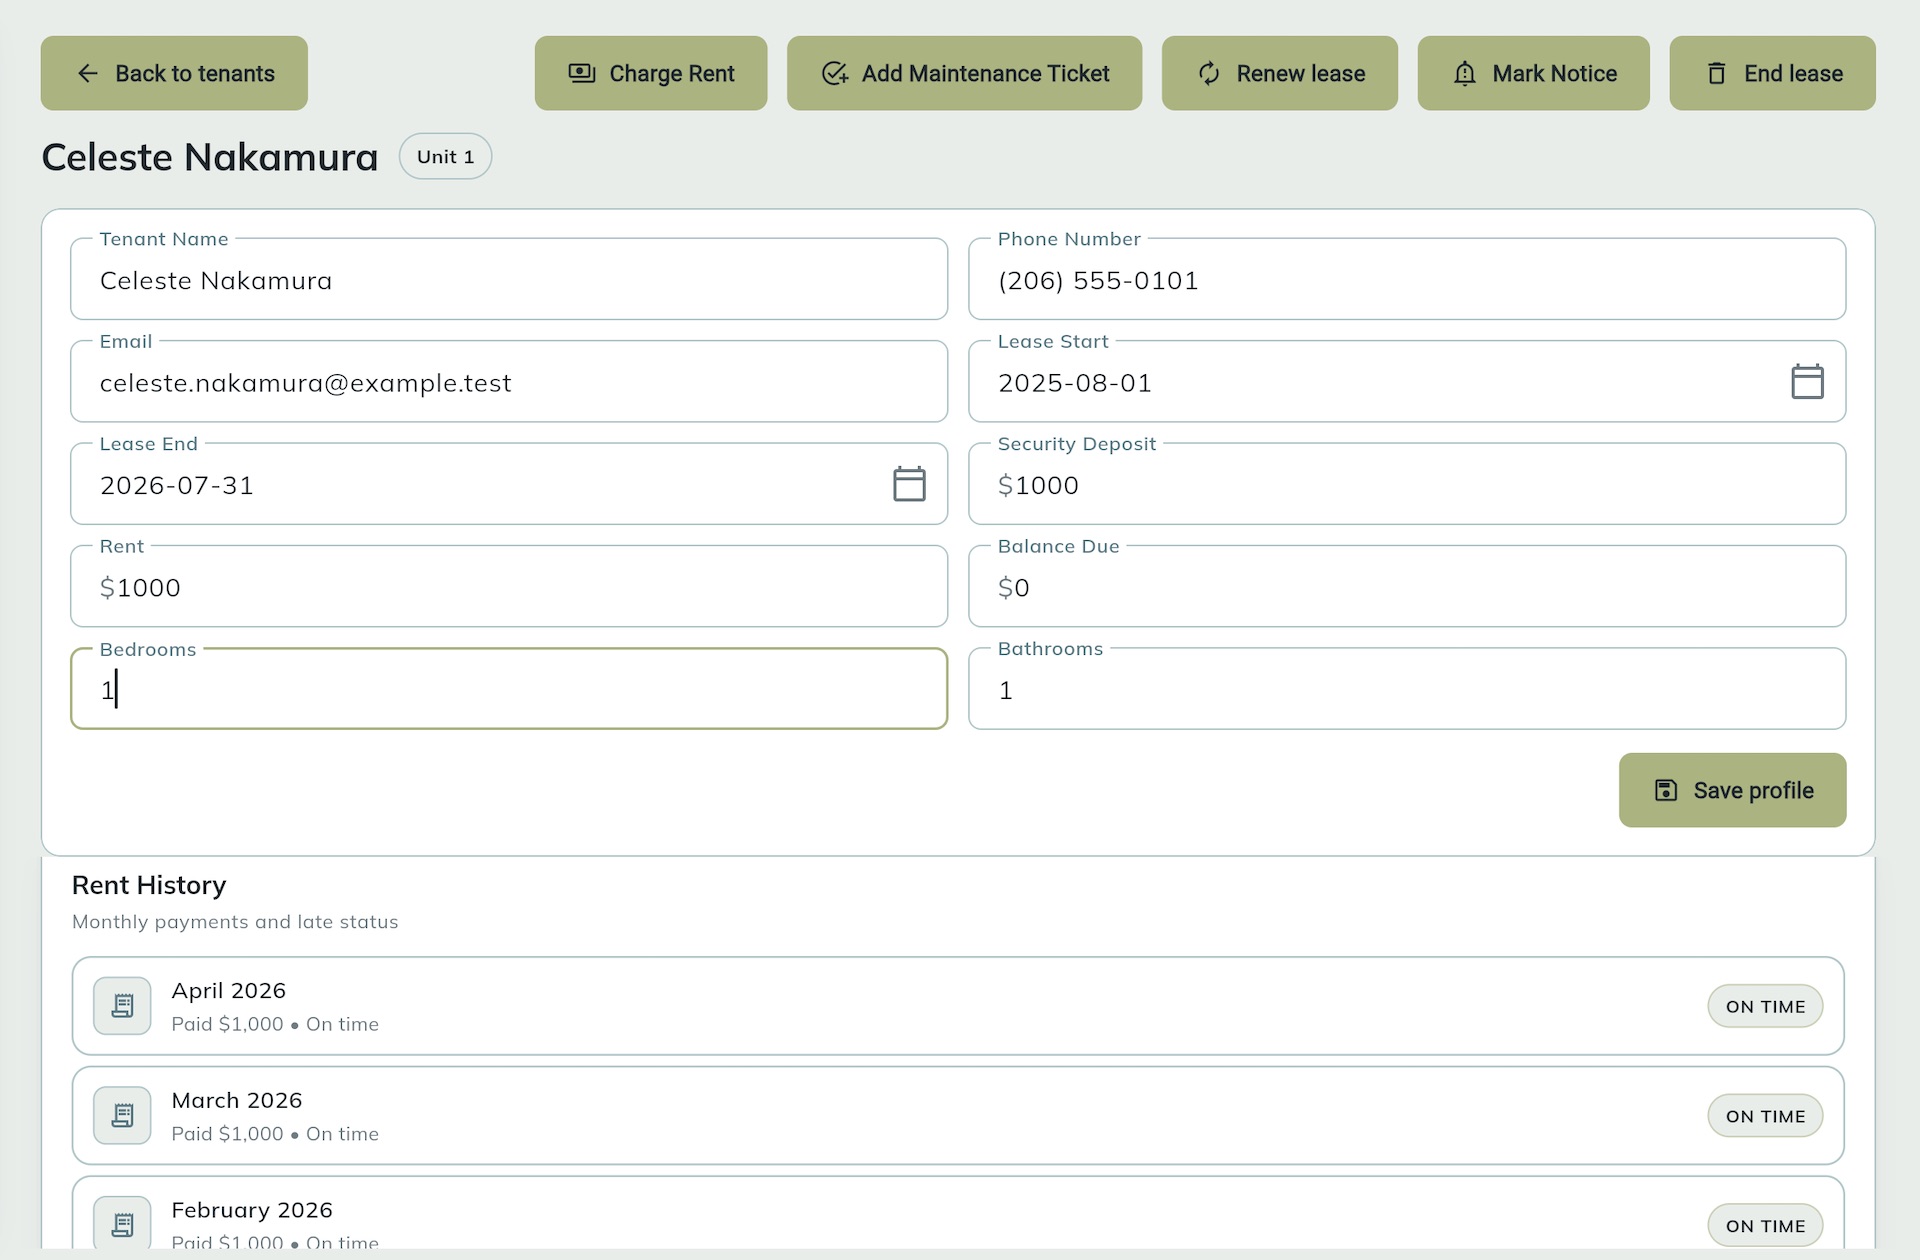The width and height of the screenshot is (1920, 1260).
Task: Click the trash icon on End lease
Action: [1717, 73]
